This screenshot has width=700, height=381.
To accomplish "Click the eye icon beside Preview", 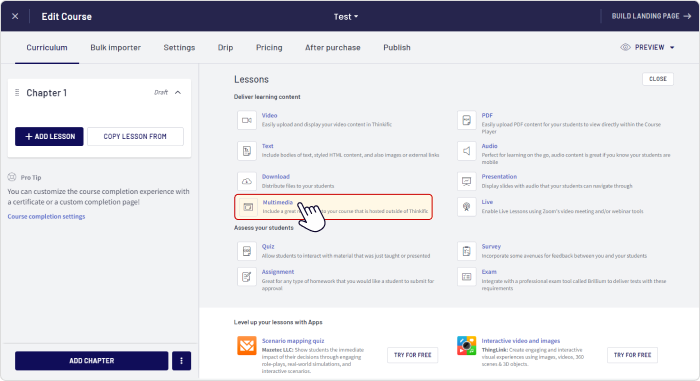I will (x=625, y=47).
